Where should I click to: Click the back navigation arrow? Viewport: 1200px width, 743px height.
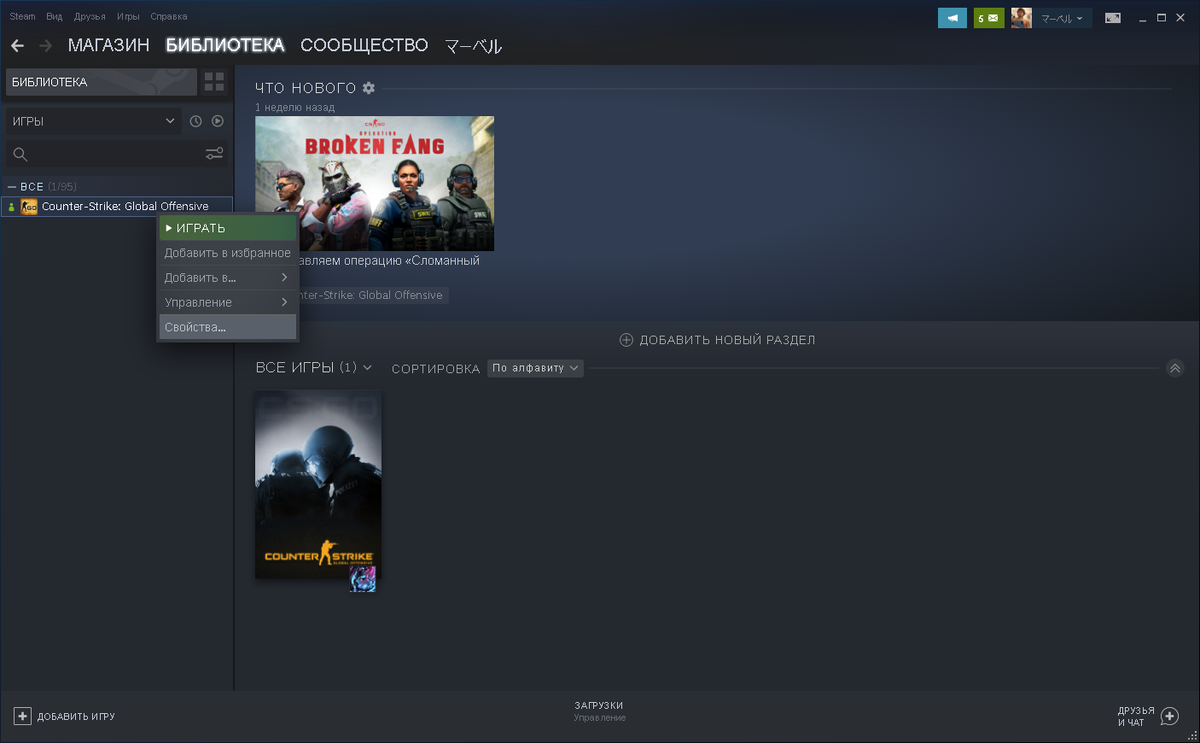(17, 46)
